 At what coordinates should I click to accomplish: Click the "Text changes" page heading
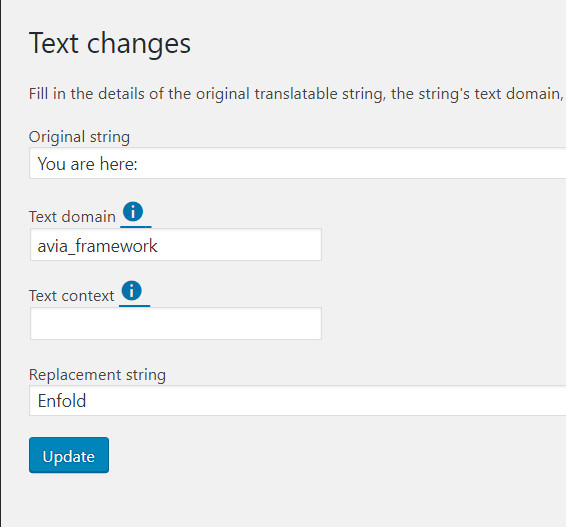point(110,43)
